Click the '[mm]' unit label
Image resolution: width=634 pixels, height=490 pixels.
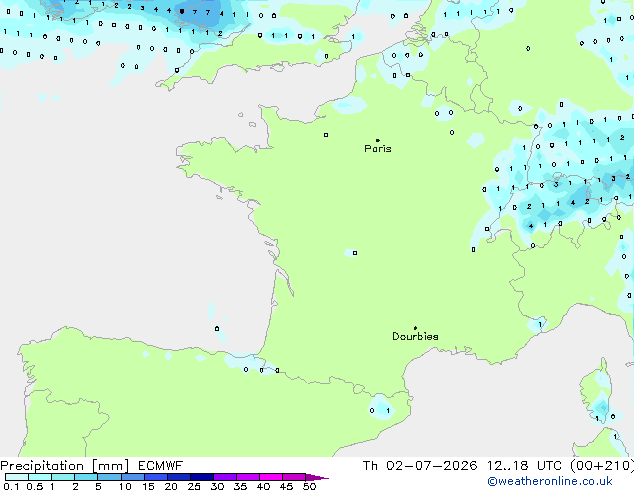pos(110,466)
